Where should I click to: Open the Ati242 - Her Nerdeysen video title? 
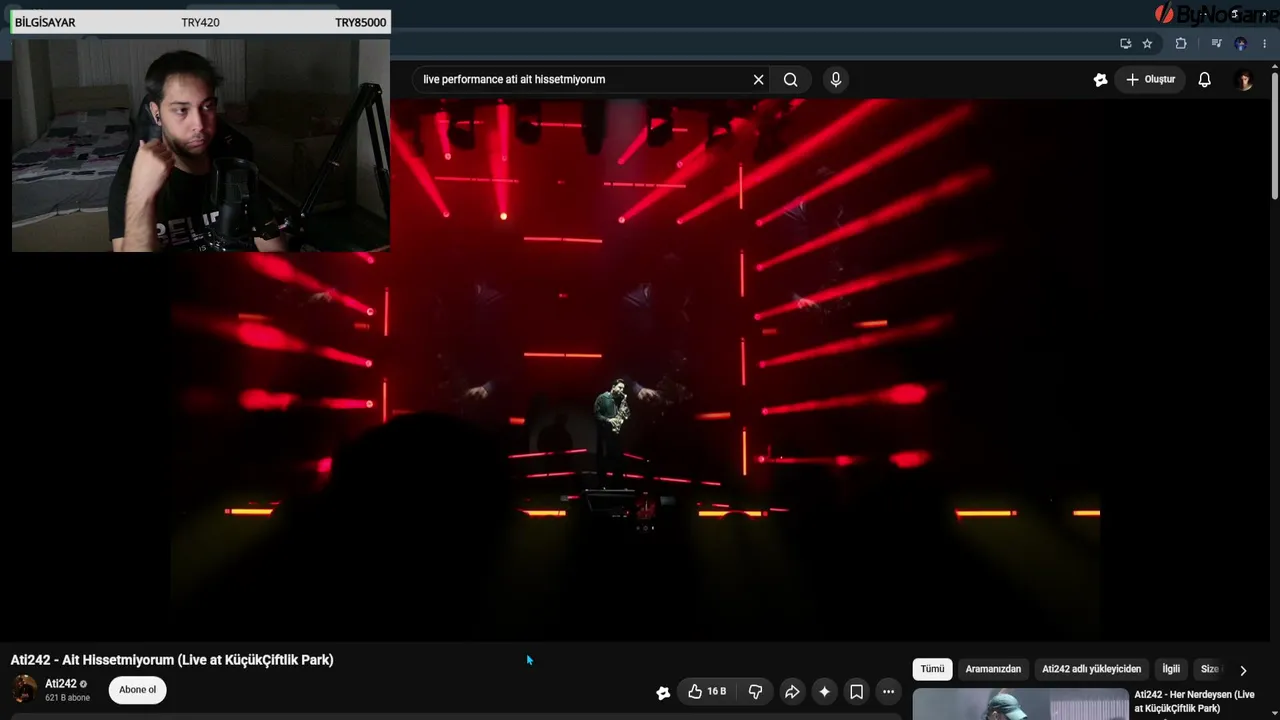[1194, 701]
